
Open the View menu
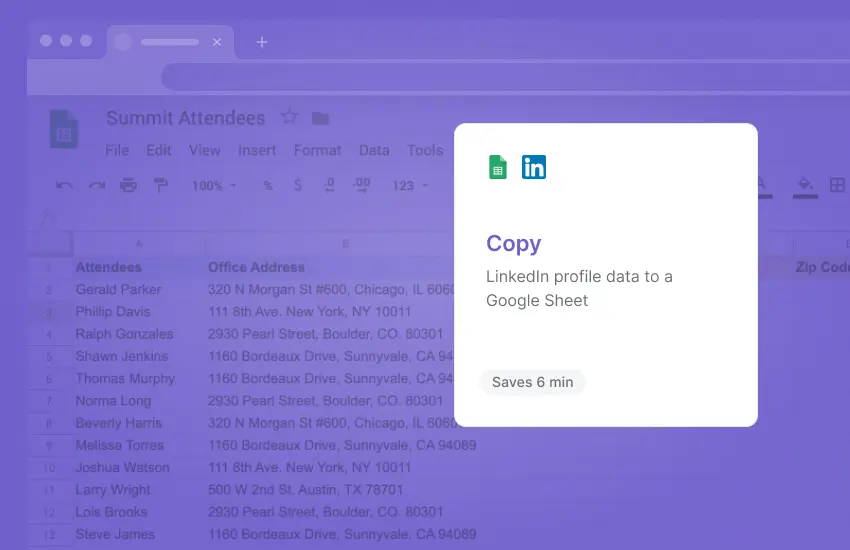click(204, 150)
